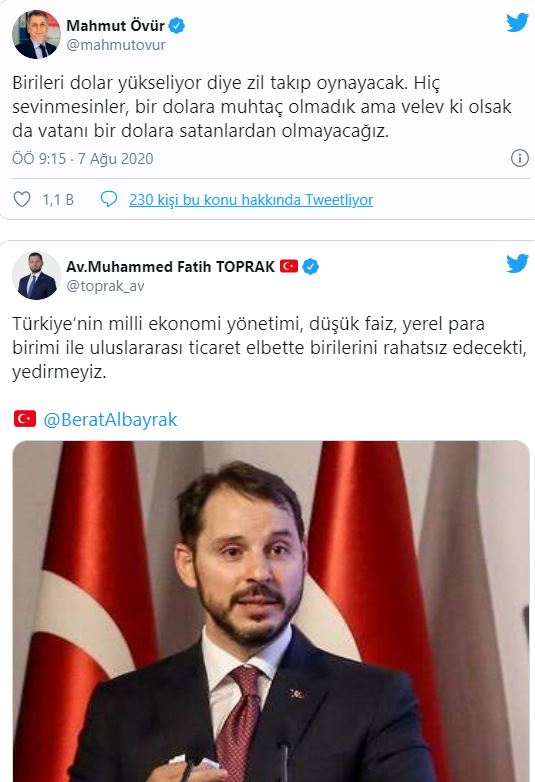Click the Av.Muhammed Fatih TOPRAK display name
Image resolution: width=535 pixels, height=782 pixels.
(x=171, y=266)
